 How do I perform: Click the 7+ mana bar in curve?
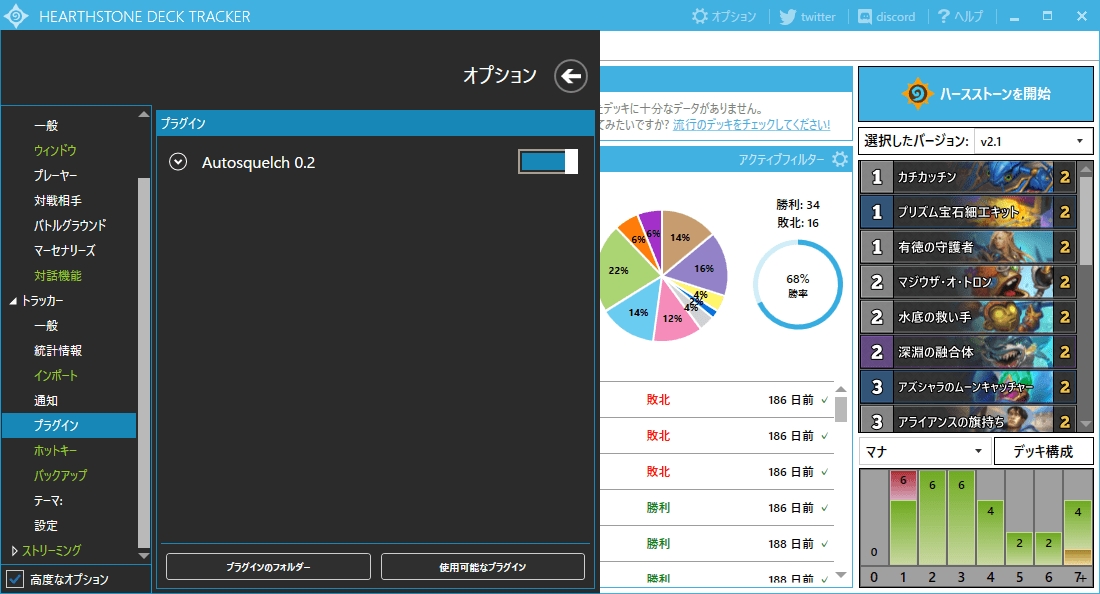(1078, 532)
